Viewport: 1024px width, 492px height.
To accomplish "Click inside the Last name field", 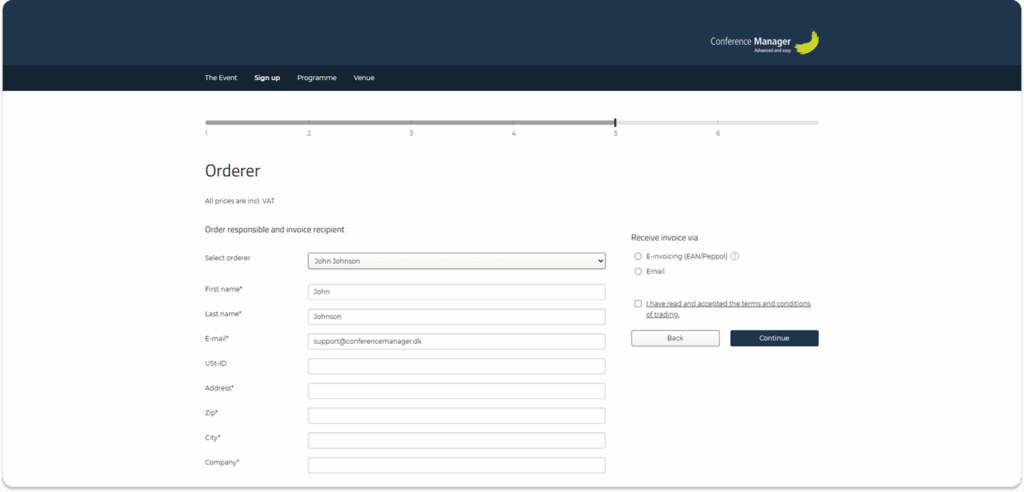I will (x=456, y=317).
